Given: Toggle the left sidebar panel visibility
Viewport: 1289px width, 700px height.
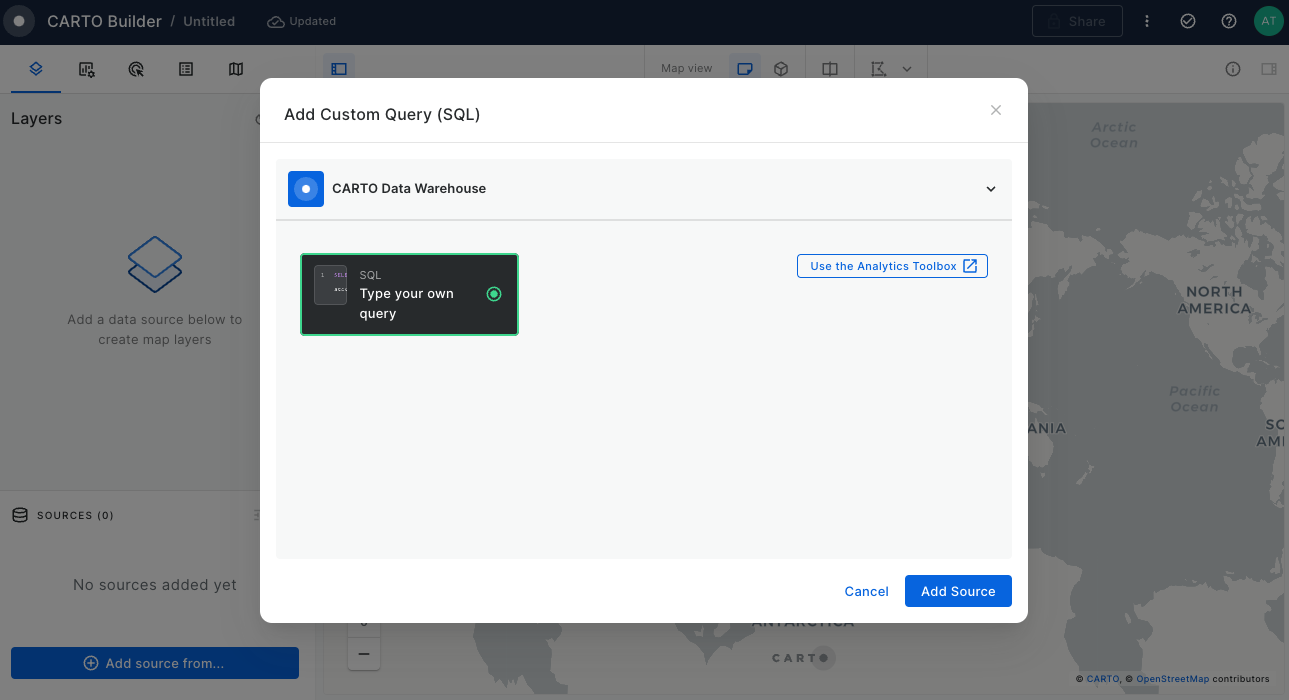Looking at the screenshot, I should [339, 69].
